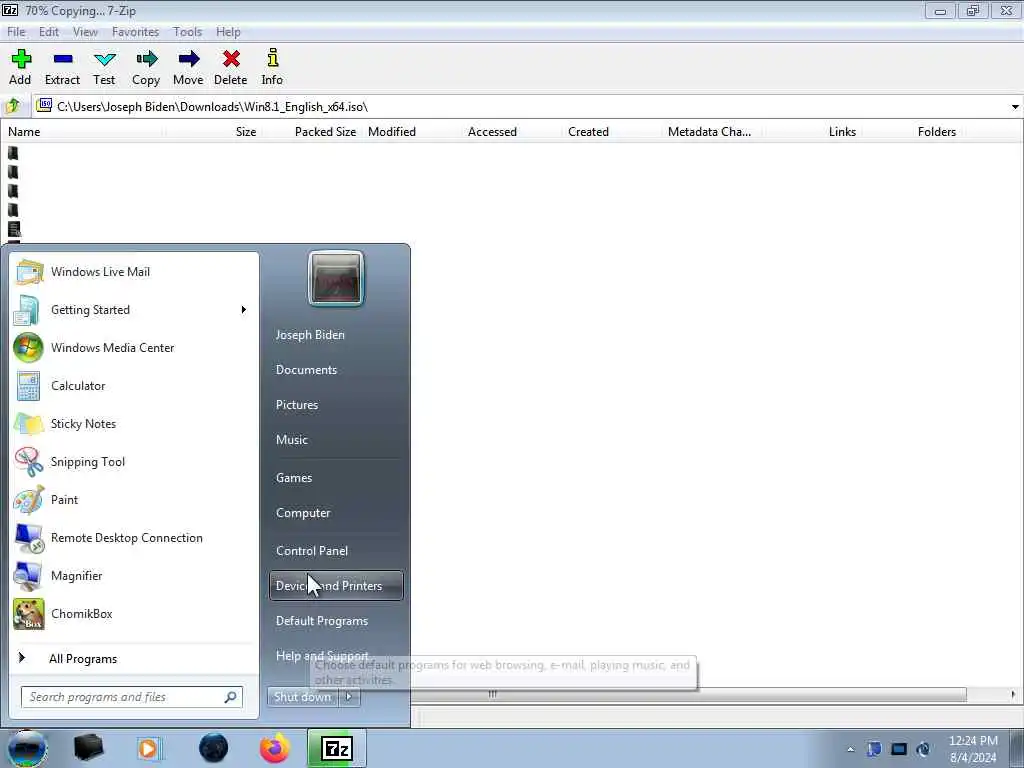Open Default Programs
Image resolution: width=1024 pixels, height=768 pixels.
click(322, 621)
